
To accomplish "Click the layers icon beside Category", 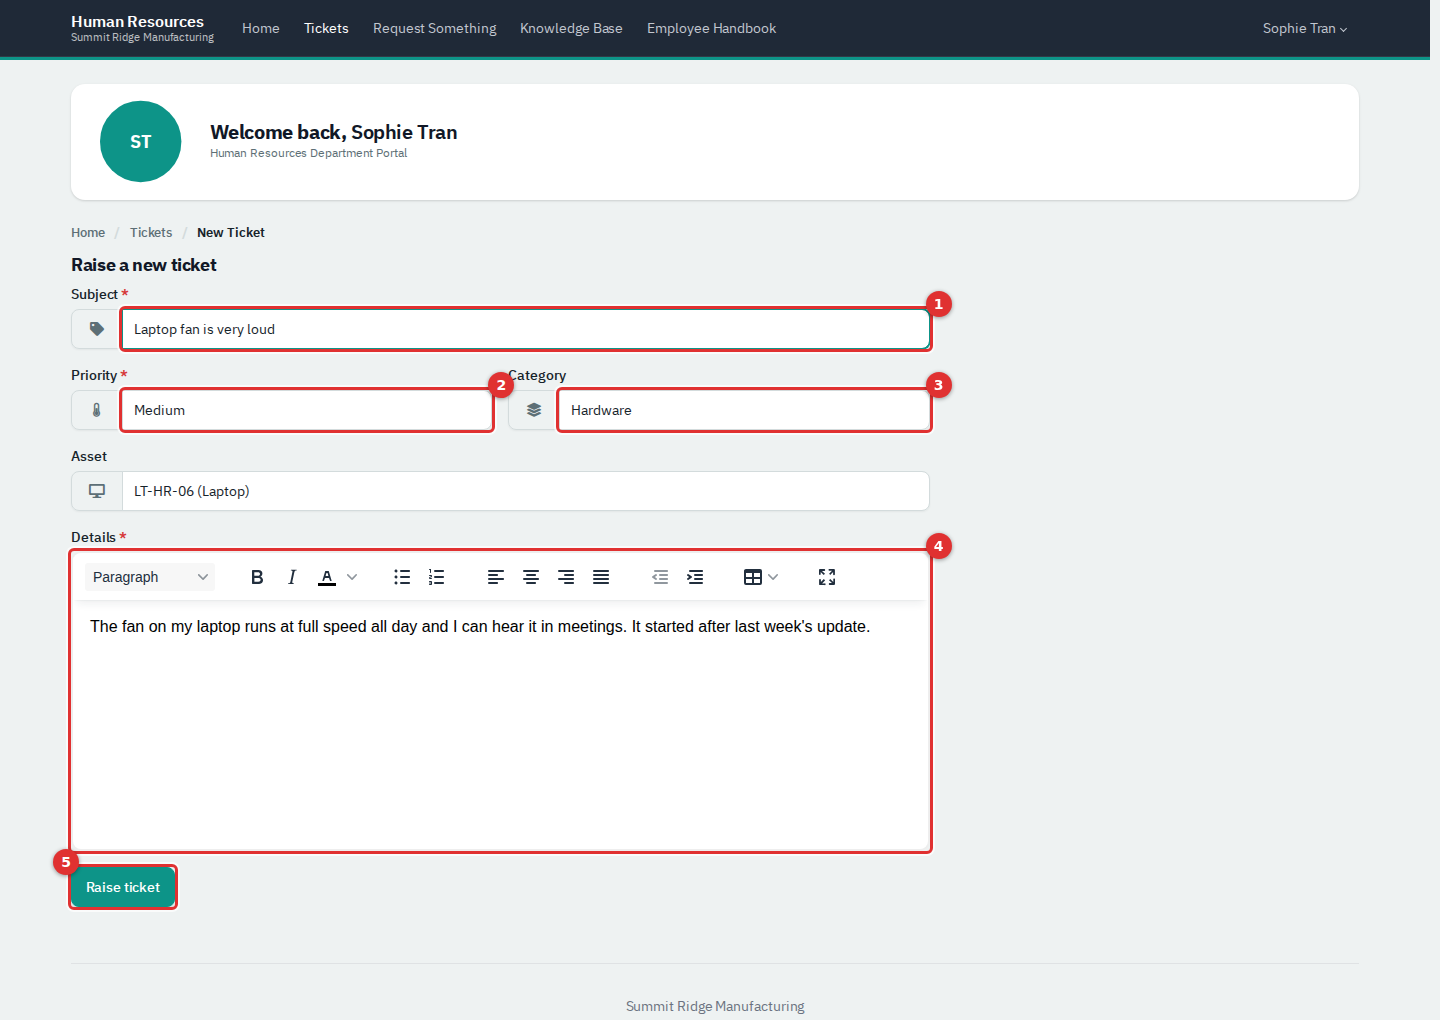I will click(x=534, y=410).
